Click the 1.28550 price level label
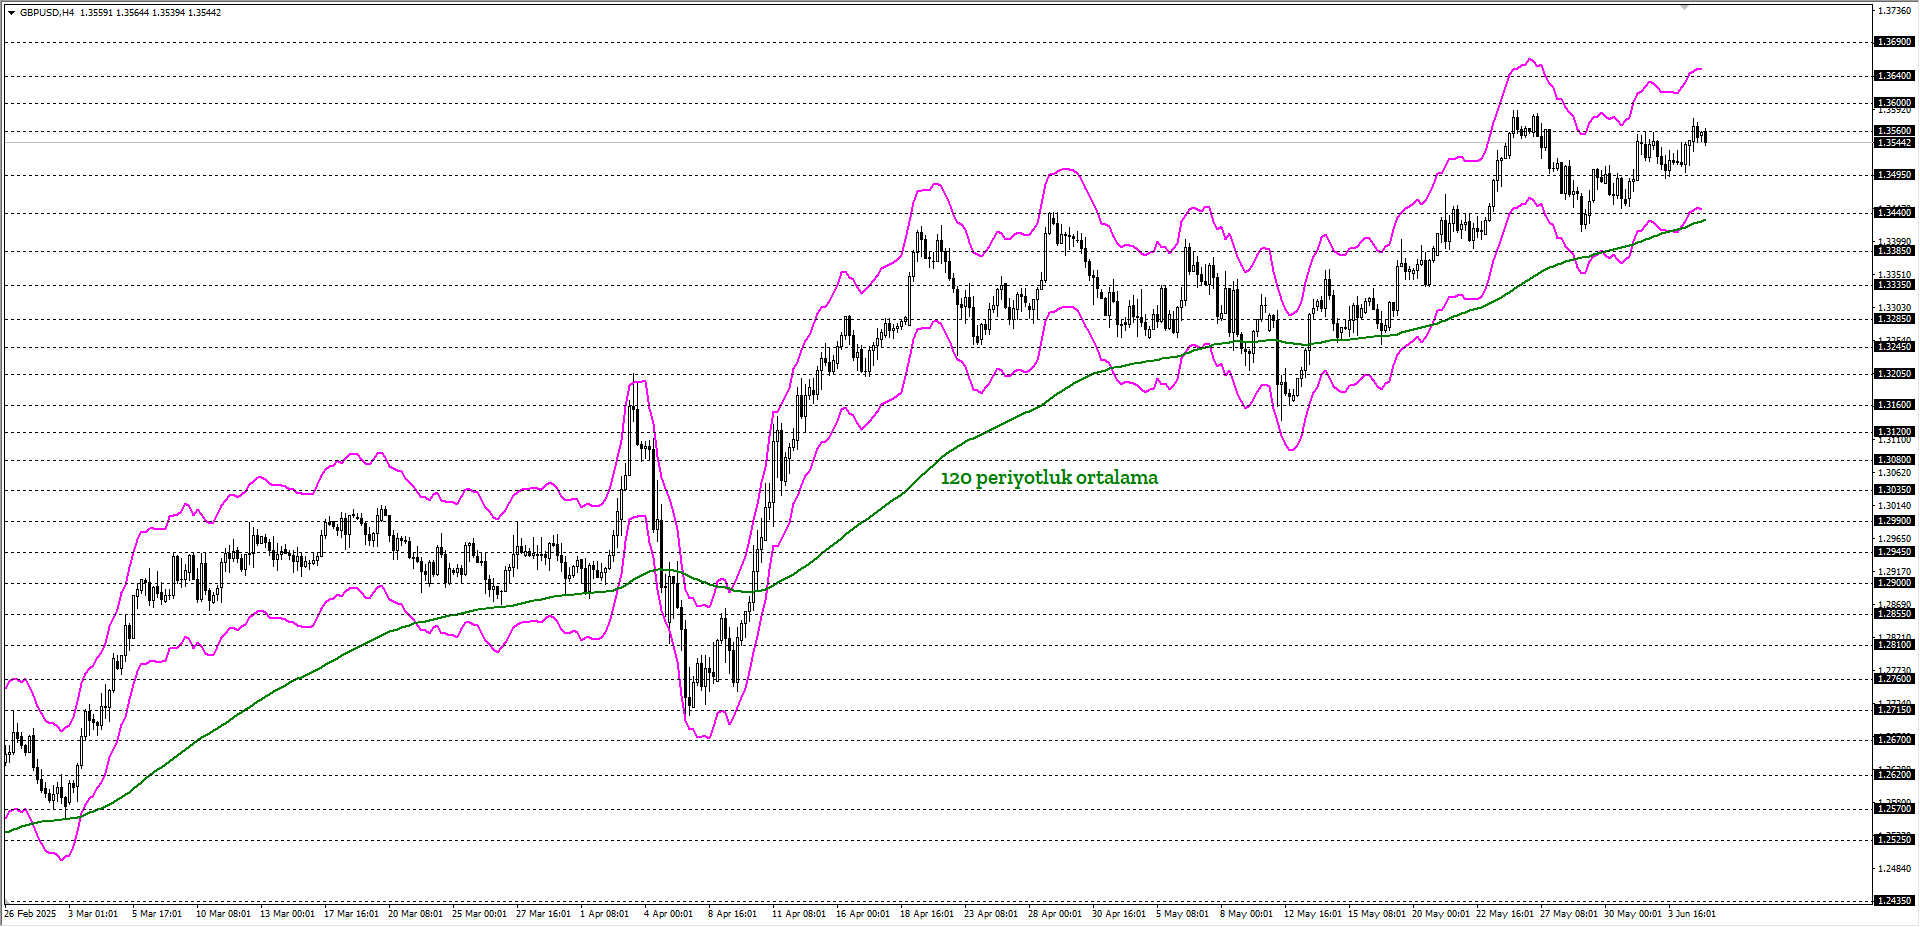Screen dimensions: 1920x927 click(1893, 614)
